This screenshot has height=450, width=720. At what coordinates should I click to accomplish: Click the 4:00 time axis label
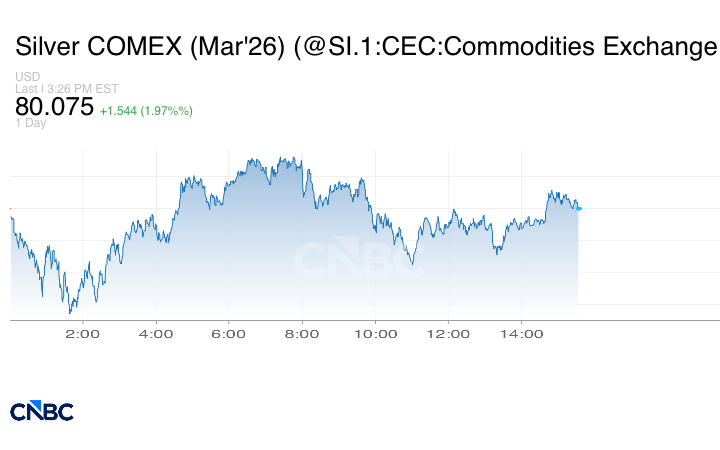[155, 334]
